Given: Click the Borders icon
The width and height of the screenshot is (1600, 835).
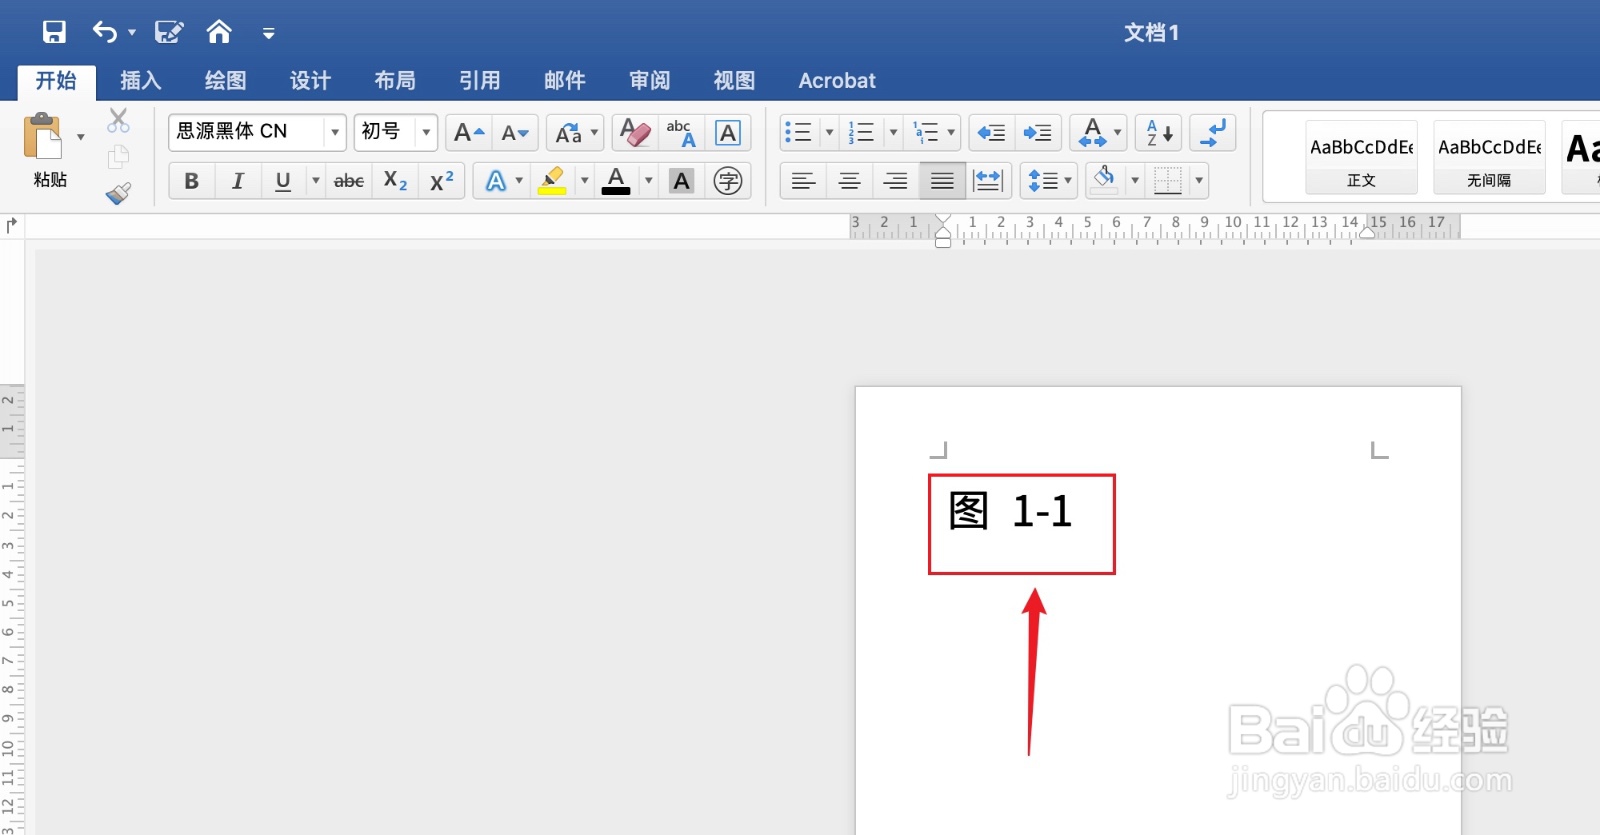Looking at the screenshot, I should tap(1167, 181).
